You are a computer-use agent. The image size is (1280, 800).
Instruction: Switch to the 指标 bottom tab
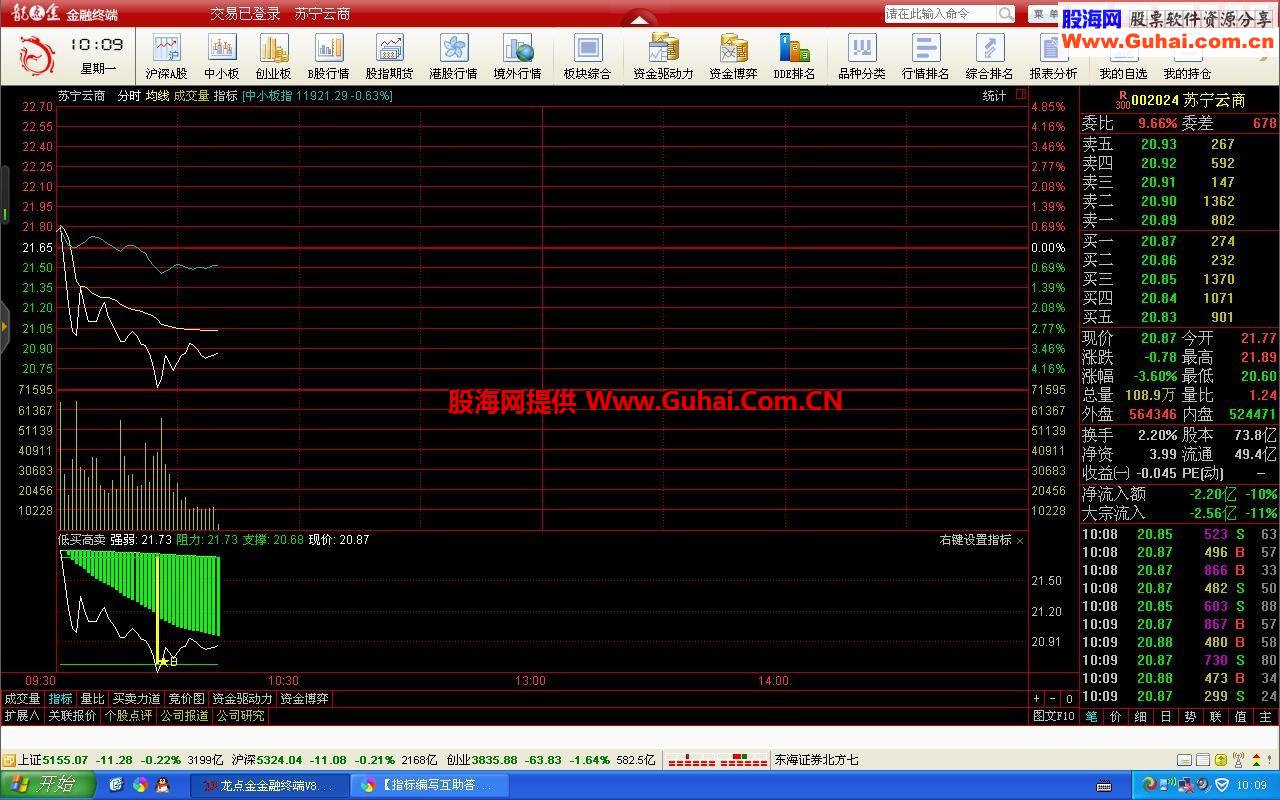pyautogui.click(x=60, y=699)
